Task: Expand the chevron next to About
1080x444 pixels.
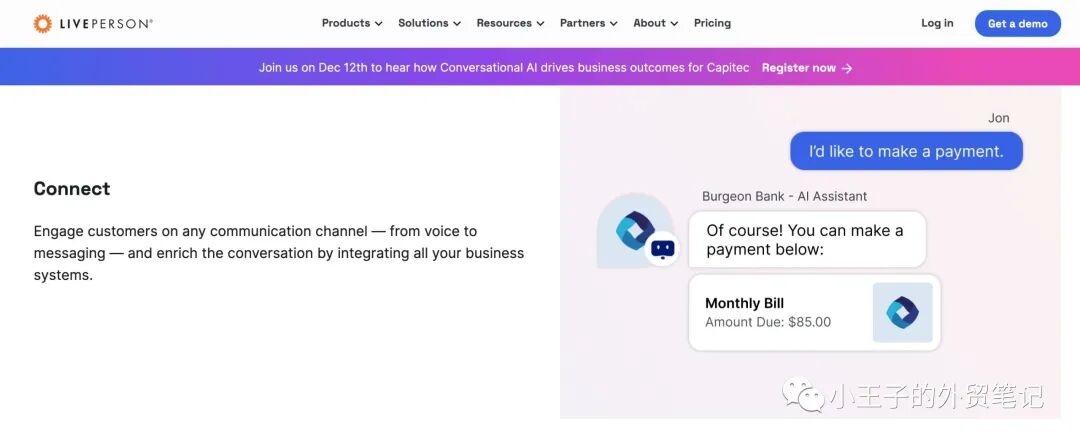Action: [x=674, y=23]
